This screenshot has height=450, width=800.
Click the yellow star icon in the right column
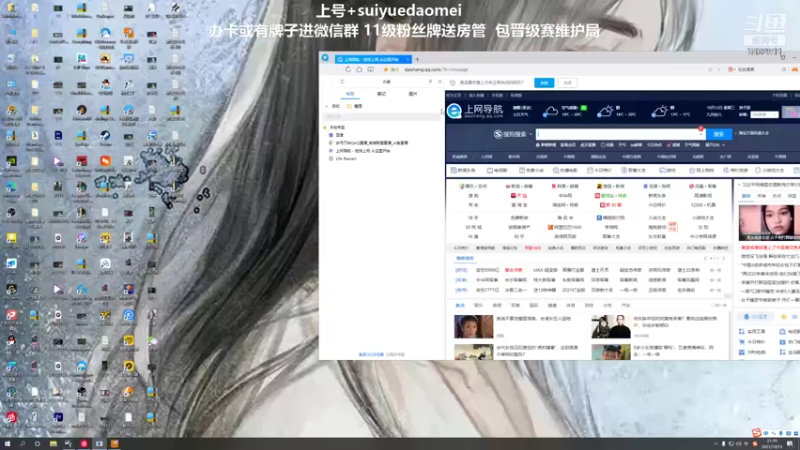pos(784,317)
